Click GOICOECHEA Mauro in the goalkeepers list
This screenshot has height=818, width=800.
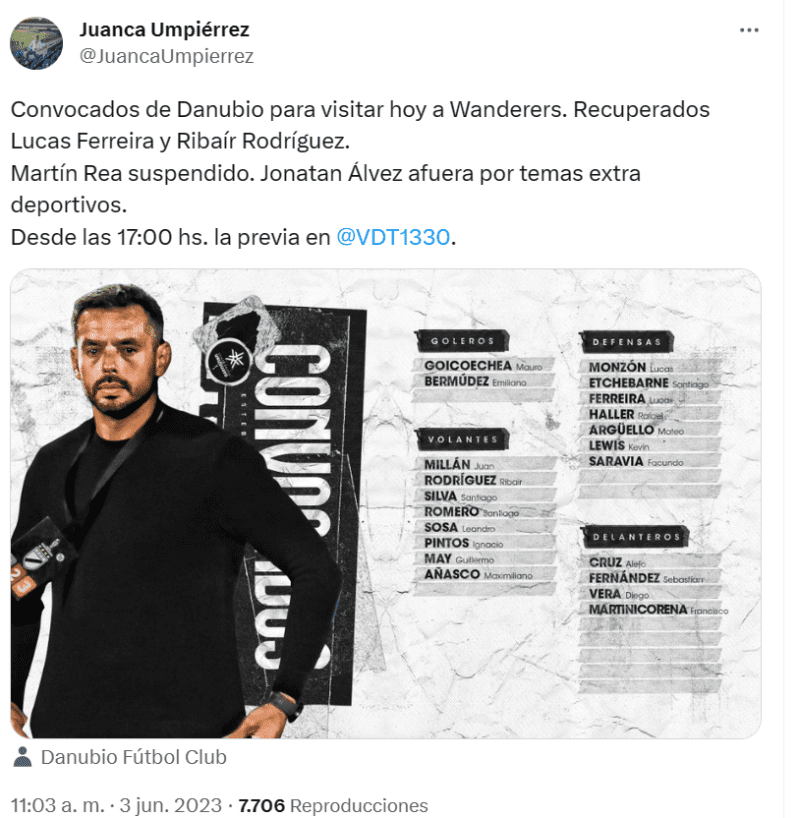pos(483,366)
